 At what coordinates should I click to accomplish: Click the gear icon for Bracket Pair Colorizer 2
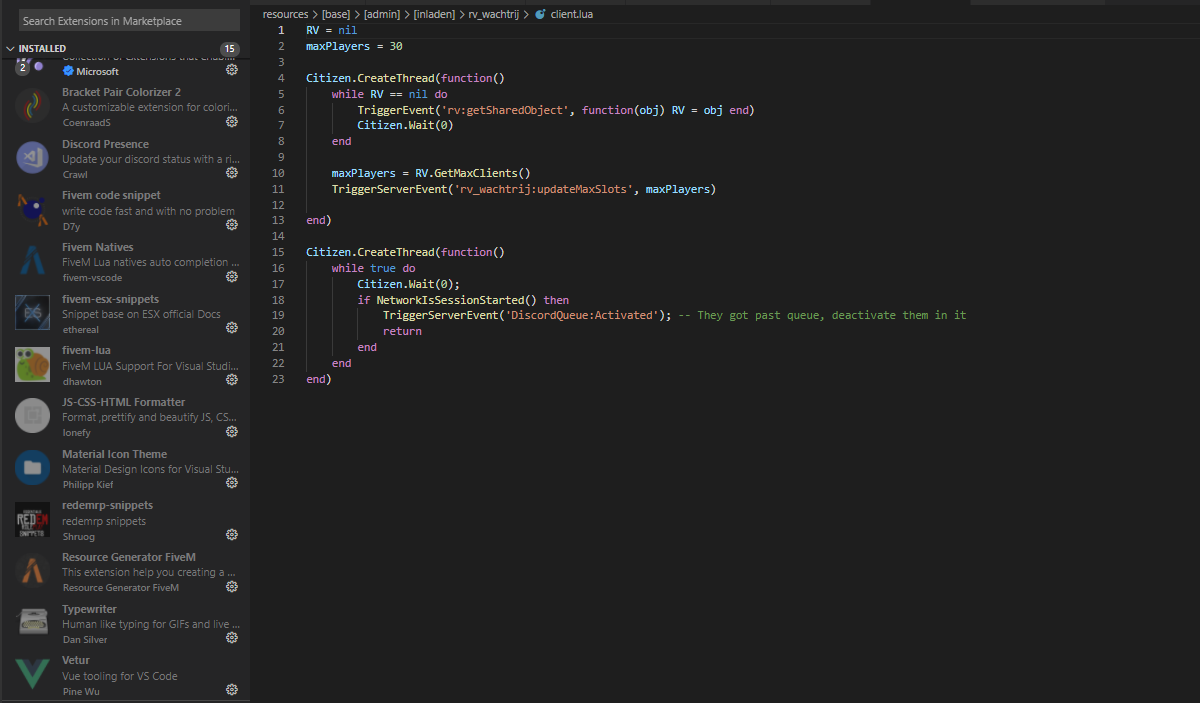click(232, 122)
